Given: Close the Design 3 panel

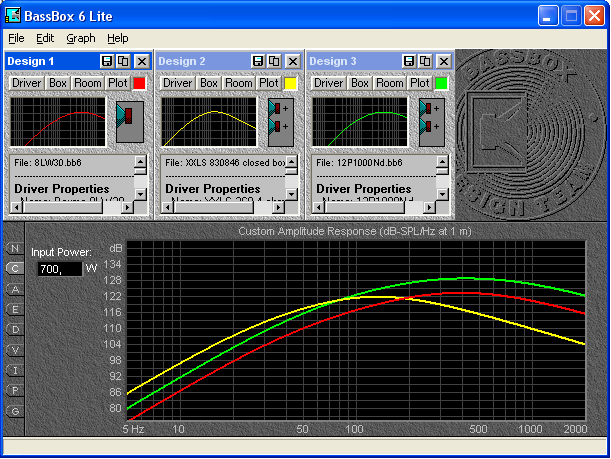Looking at the screenshot, I should (x=443, y=61).
